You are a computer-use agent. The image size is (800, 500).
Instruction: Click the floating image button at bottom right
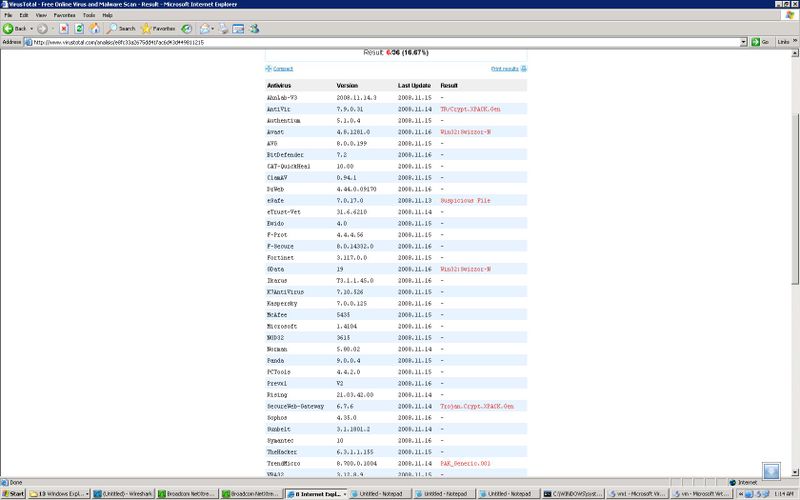pyautogui.click(x=771, y=471)
